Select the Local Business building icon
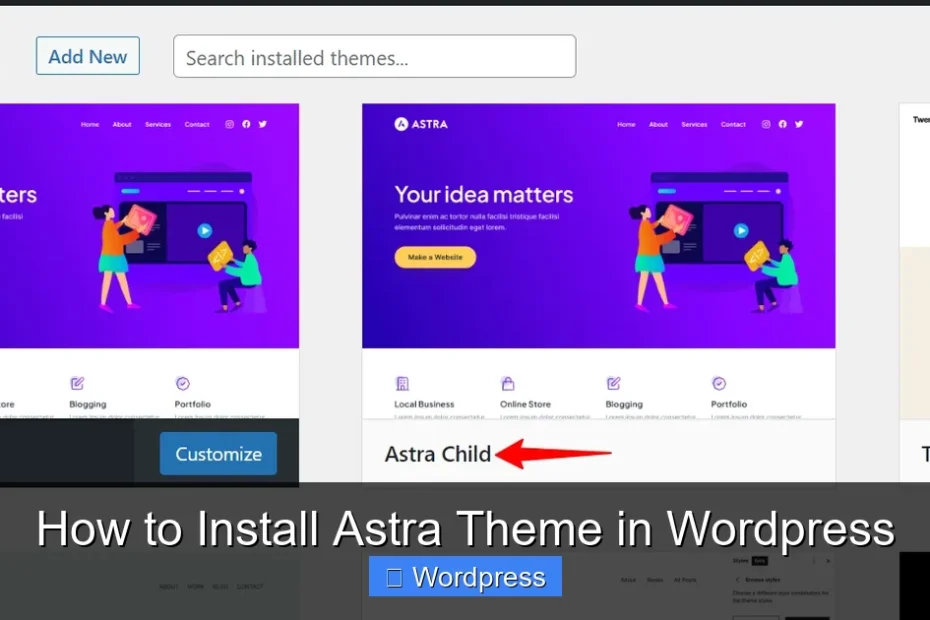930x620 pixels. [403, 383]
